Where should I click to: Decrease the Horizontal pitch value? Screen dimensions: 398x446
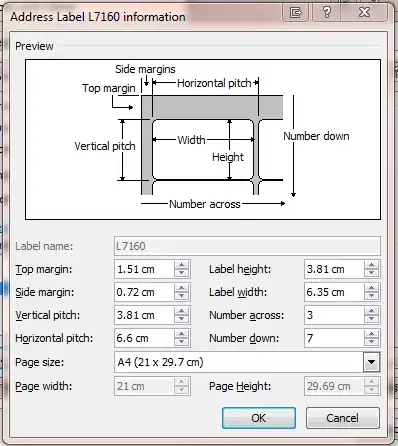coord(181,342)
